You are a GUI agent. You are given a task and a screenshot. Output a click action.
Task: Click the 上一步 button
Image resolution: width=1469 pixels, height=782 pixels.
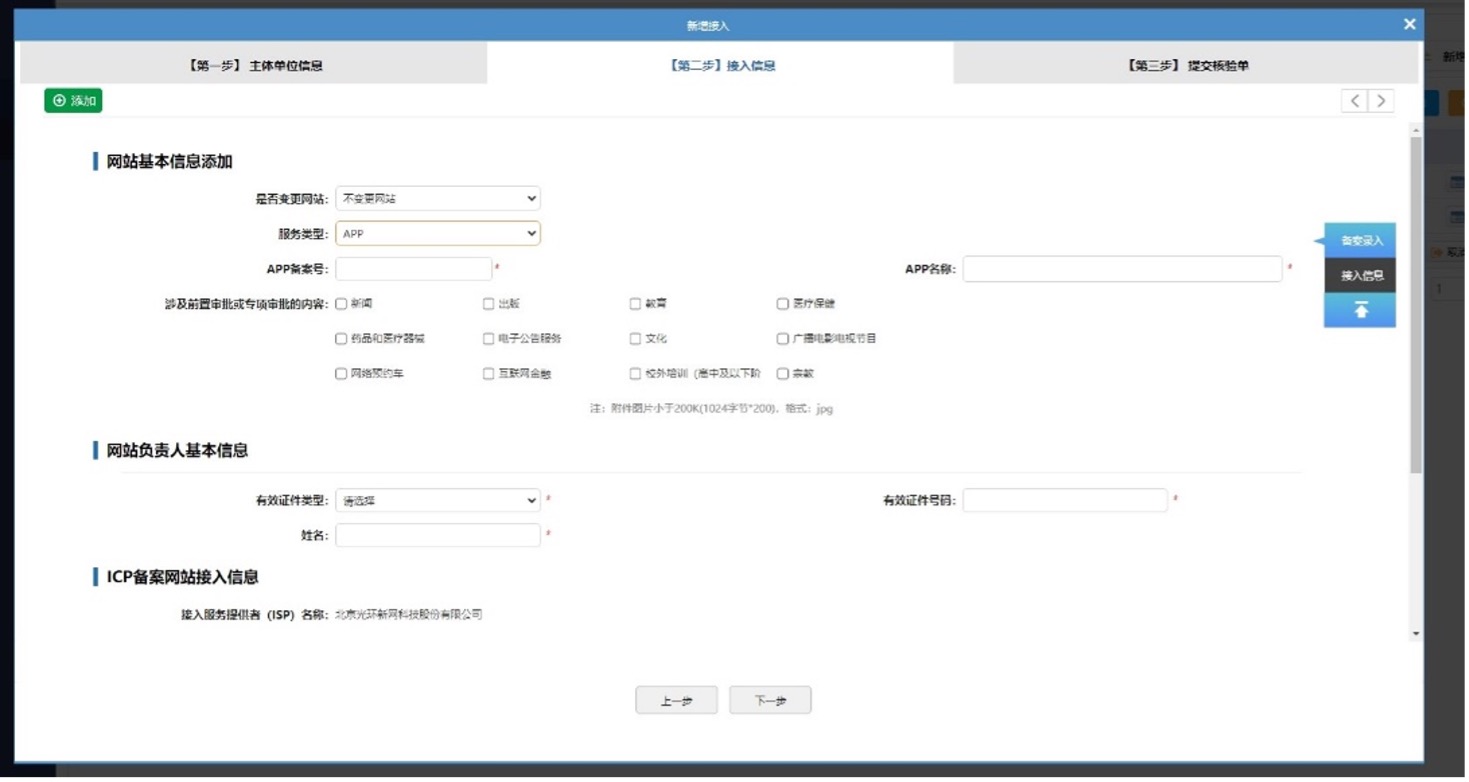coord(676,699)
